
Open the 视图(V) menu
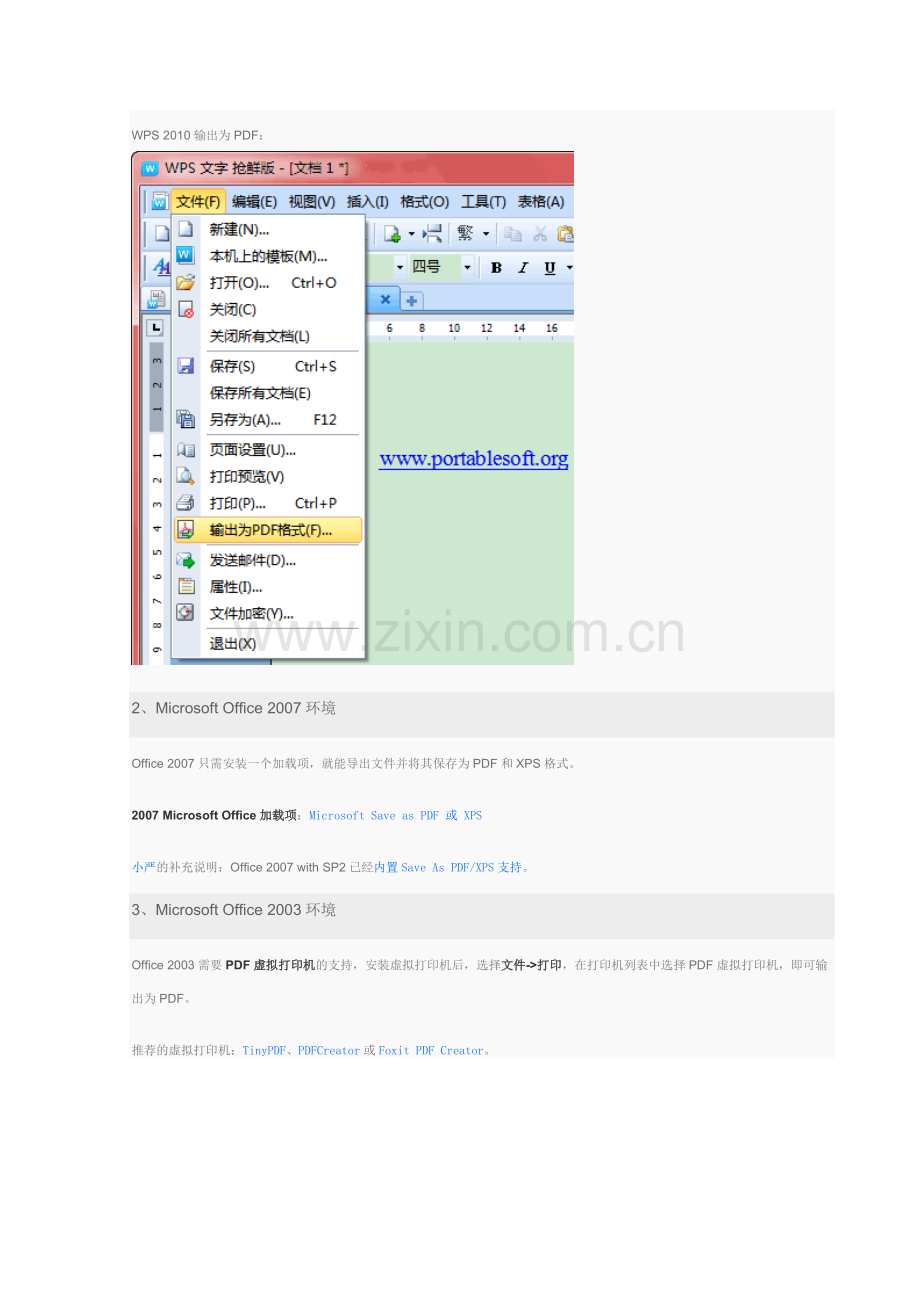312,201
